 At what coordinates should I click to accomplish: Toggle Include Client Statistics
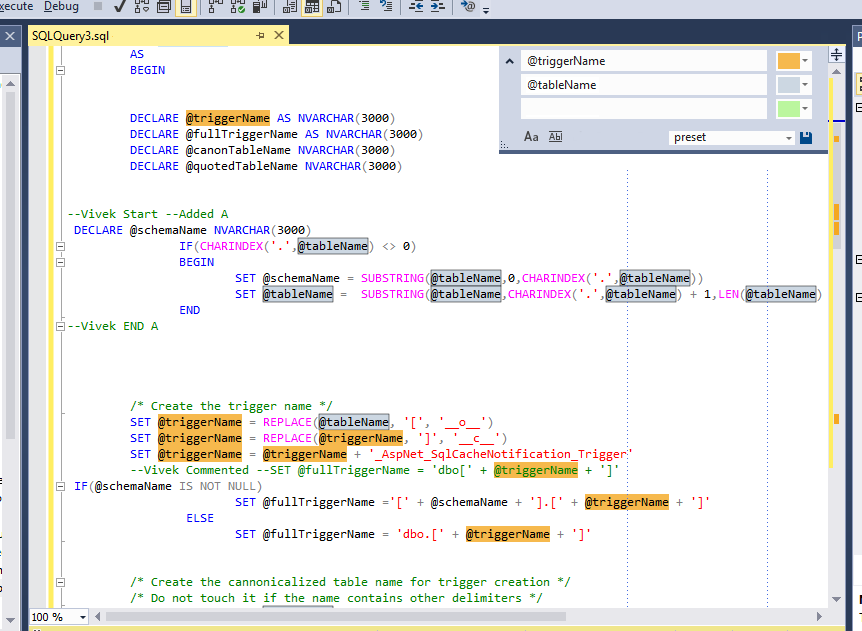(259, 6)
